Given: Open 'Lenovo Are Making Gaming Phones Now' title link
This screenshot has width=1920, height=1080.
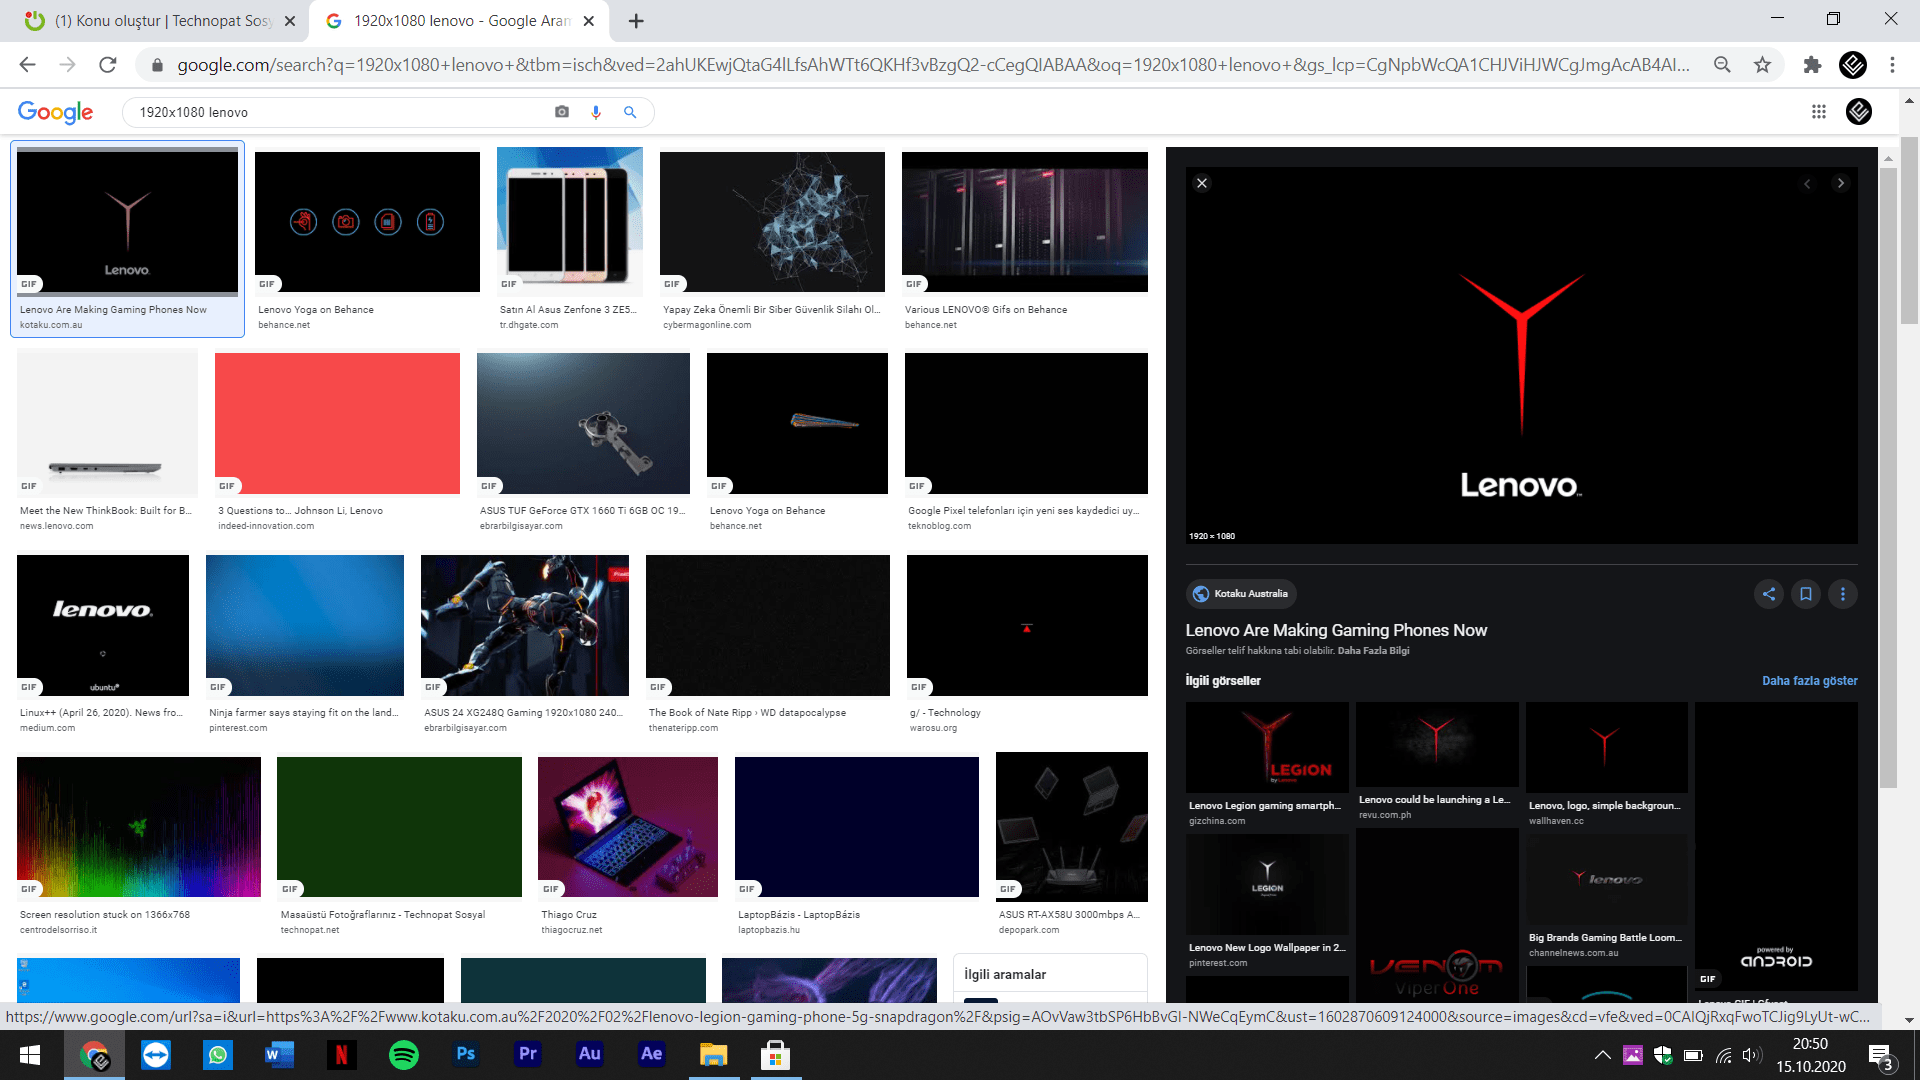Looking at the screenshot, I should (1336, 630).
